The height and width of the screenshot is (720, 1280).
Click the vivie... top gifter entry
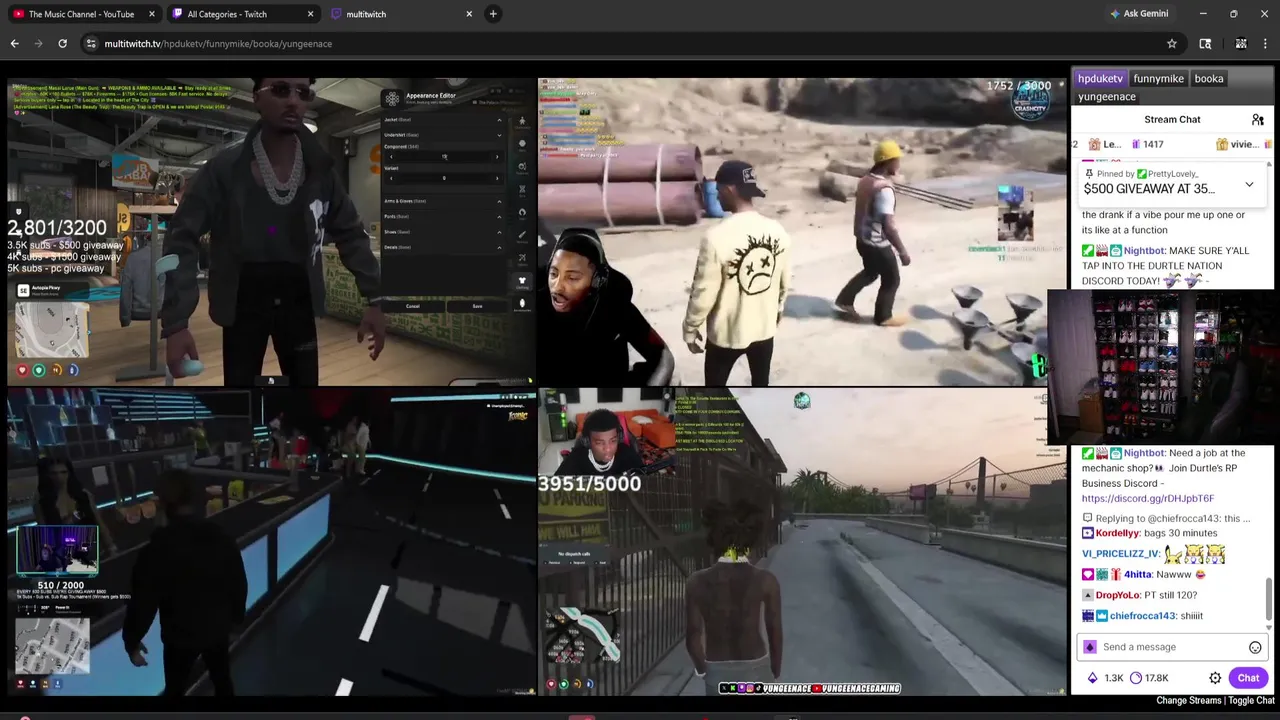[1238, 144]
